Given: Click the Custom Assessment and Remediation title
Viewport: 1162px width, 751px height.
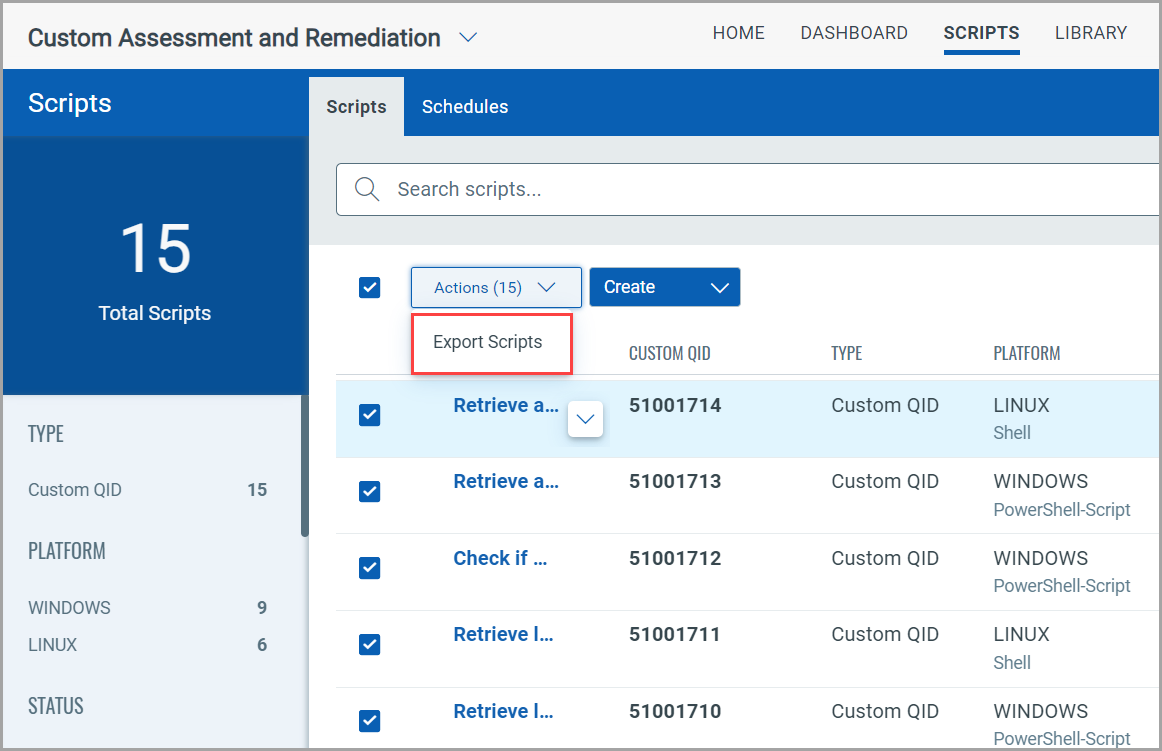Looking at the screenshot, I should pos(234,38).
